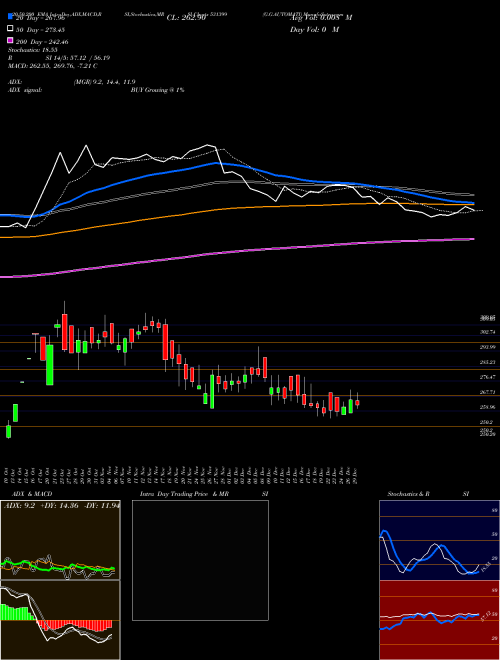This screenshot has height=660, width=500.
Task: Click the 'Day Vol: 0 M' text
Action: click(x=314, y=29)
